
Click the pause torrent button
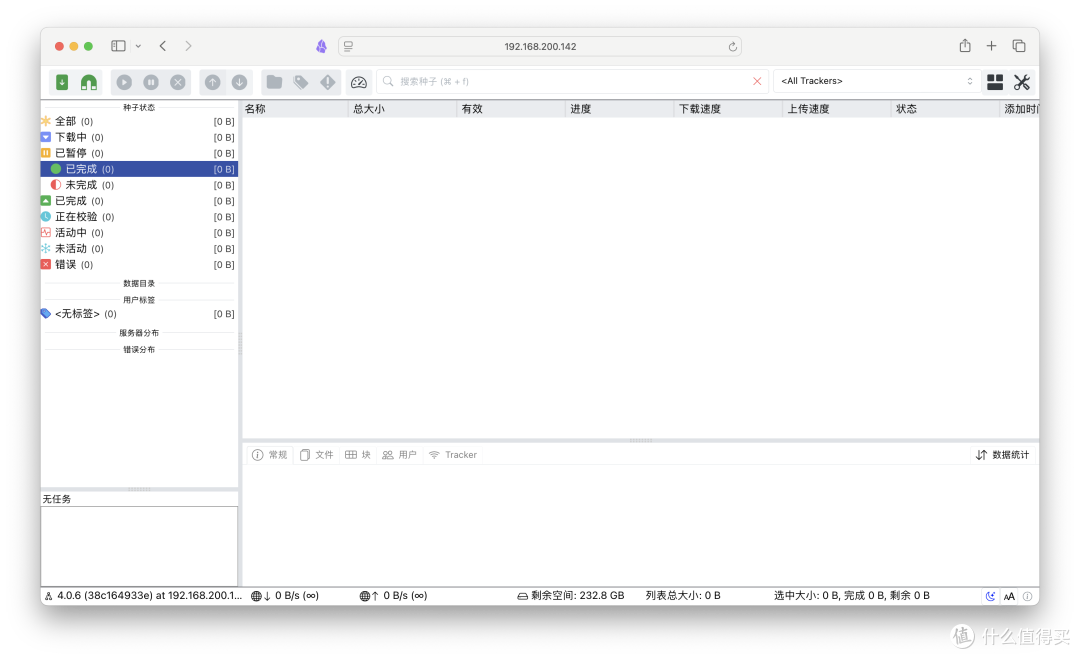(151, 82)
